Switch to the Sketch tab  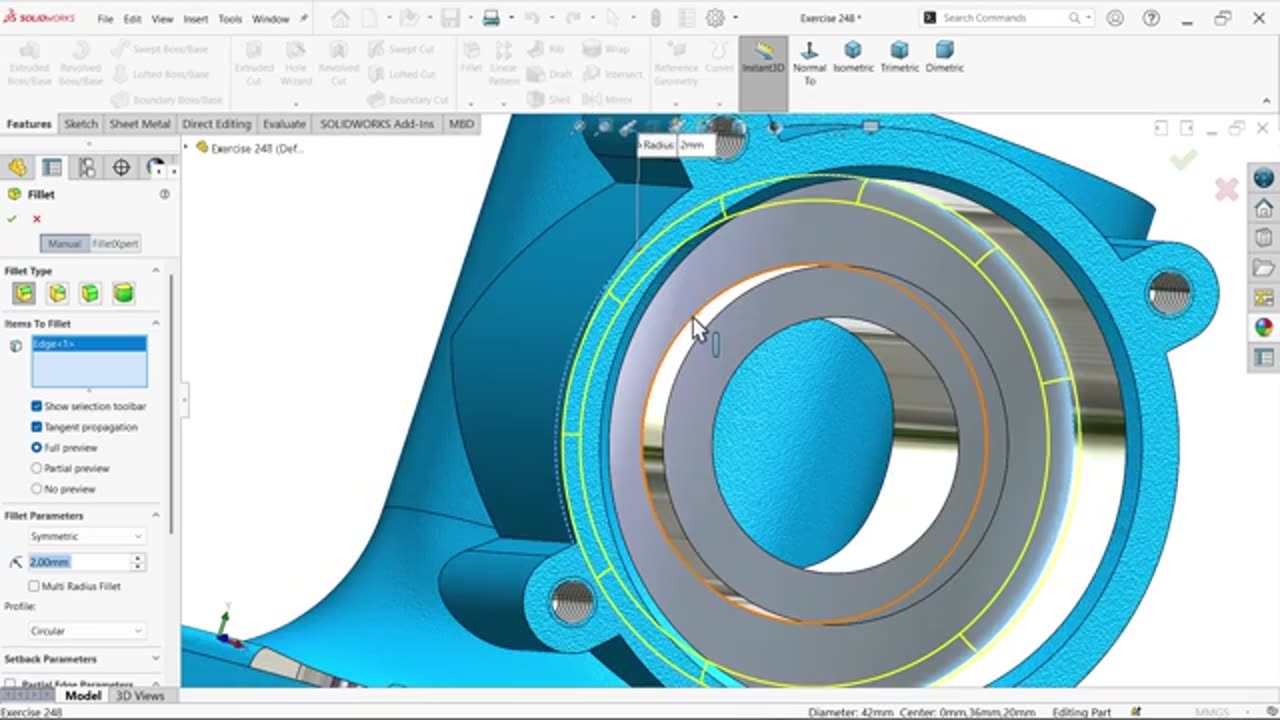81,124
